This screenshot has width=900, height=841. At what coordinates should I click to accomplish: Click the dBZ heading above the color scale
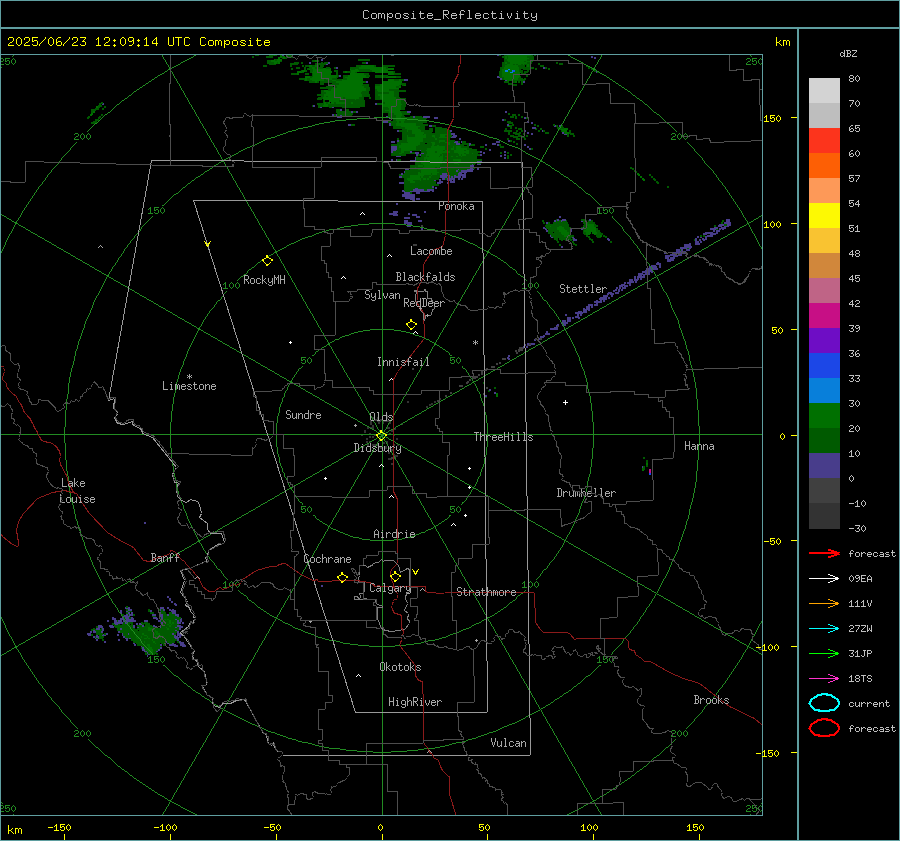click(848, 53)
